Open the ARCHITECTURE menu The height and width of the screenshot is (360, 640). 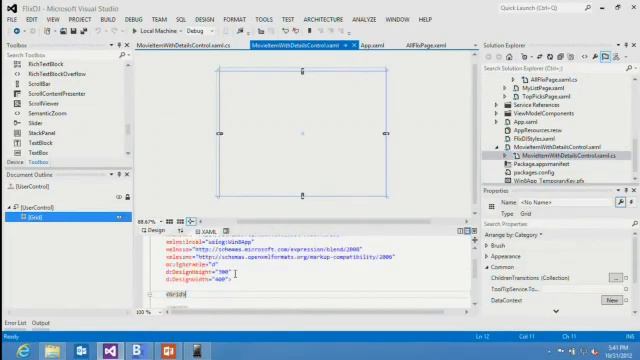323,20
